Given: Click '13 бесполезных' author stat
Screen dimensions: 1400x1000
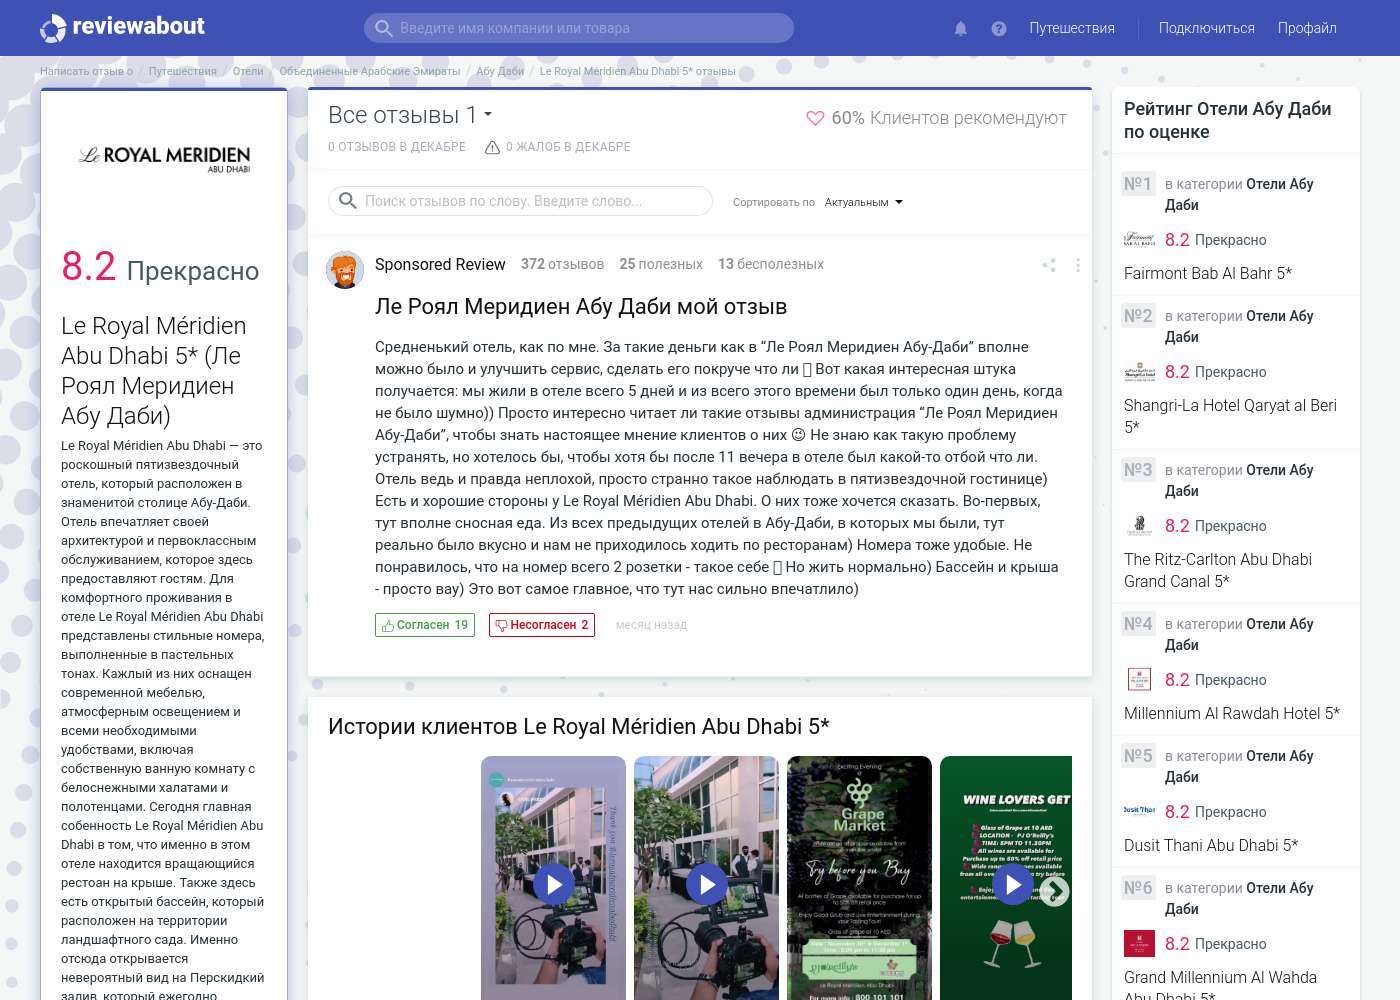Looking at the screenshot, I should point(771,264).
